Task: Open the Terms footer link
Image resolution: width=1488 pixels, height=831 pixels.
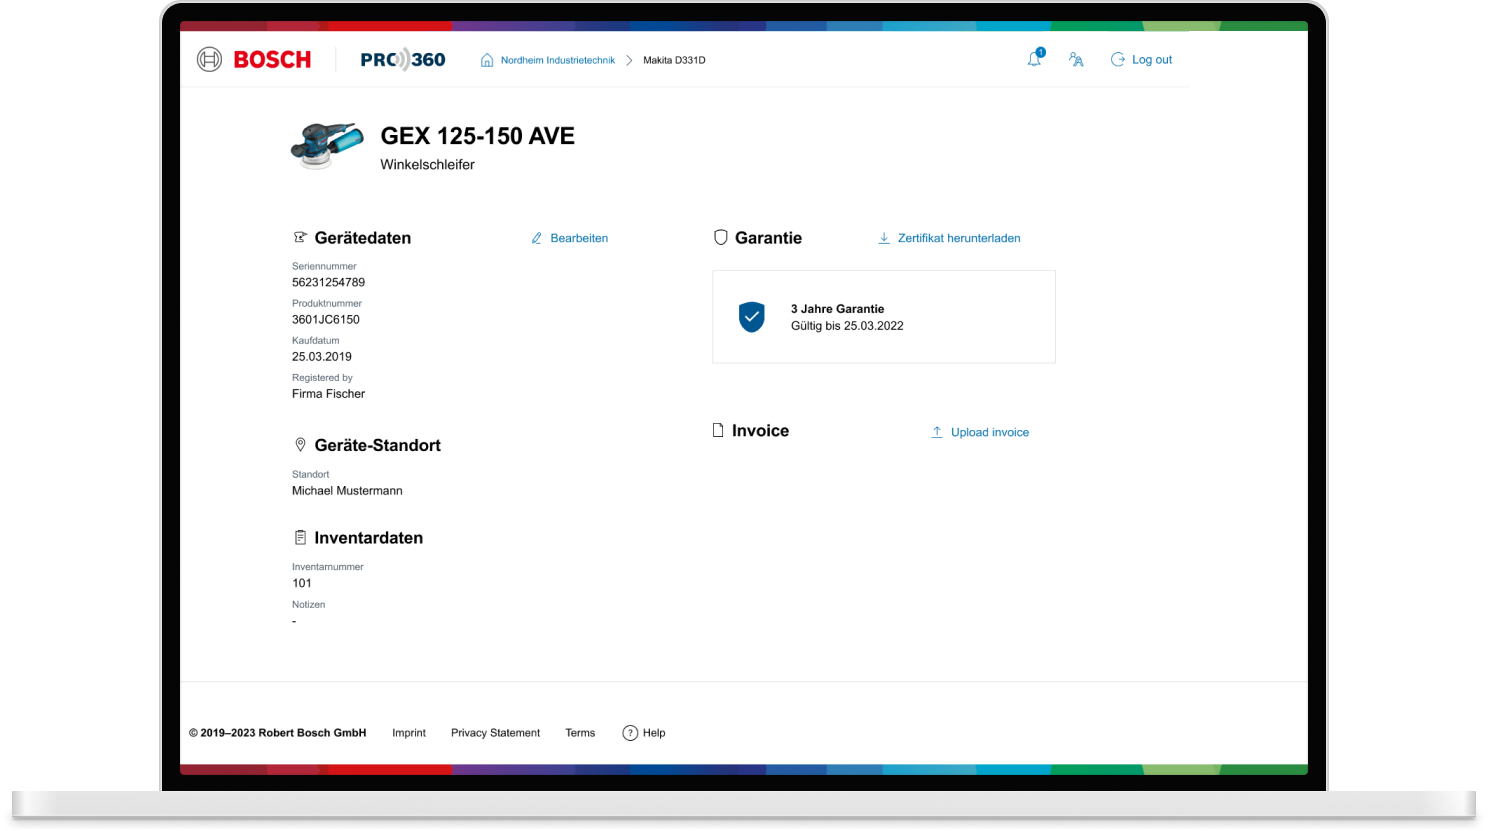Action: [580, 733]
